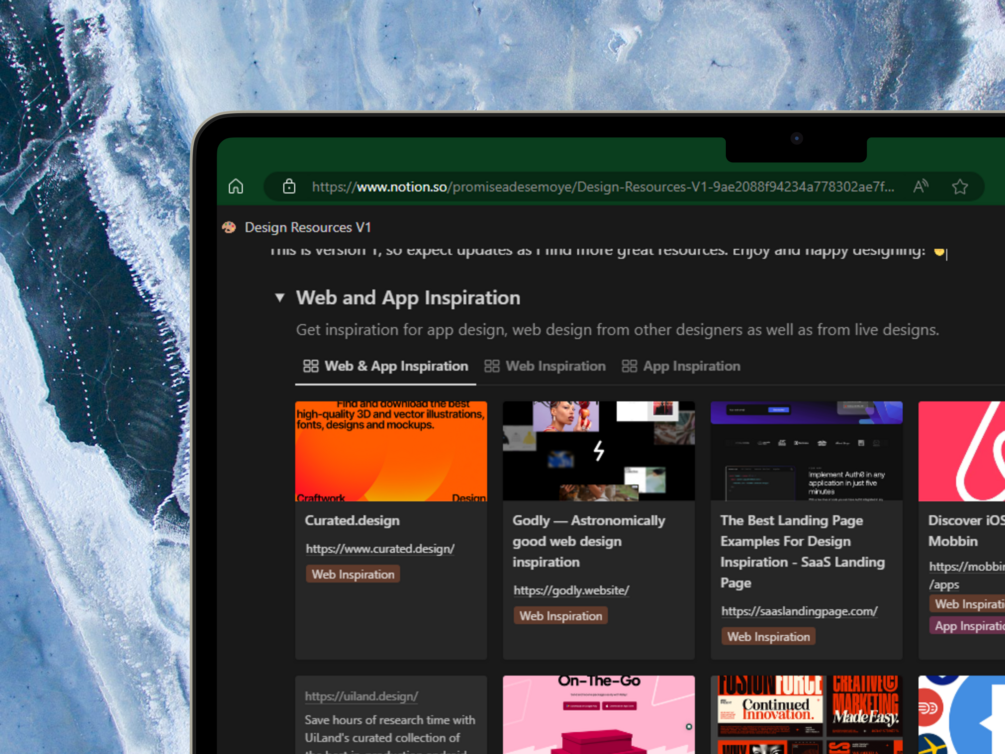Open the Godly website thumbnail

coord(599,451)
